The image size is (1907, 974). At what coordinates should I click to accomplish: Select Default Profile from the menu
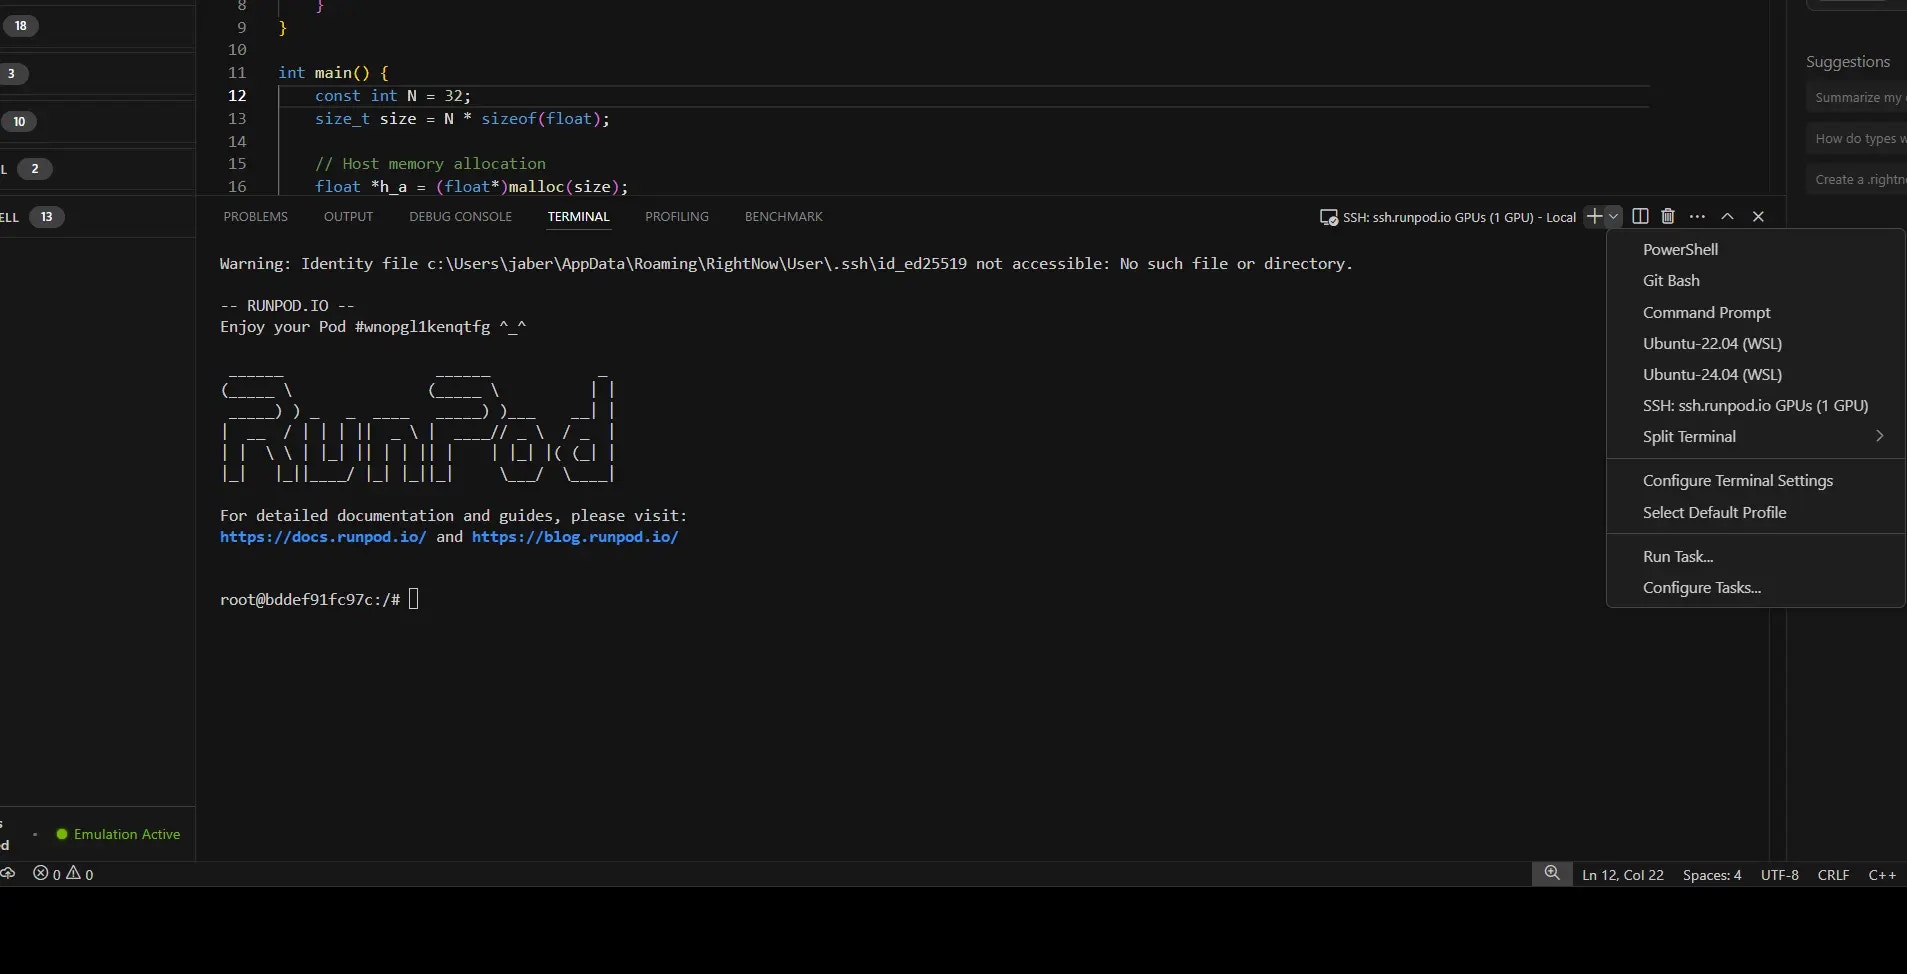tap(1716, 512)
